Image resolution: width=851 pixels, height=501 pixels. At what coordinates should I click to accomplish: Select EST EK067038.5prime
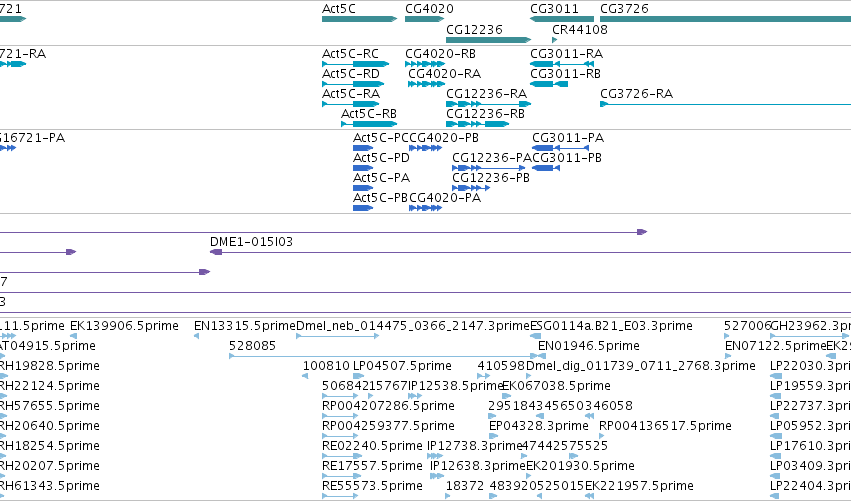[x=556, y=386]
